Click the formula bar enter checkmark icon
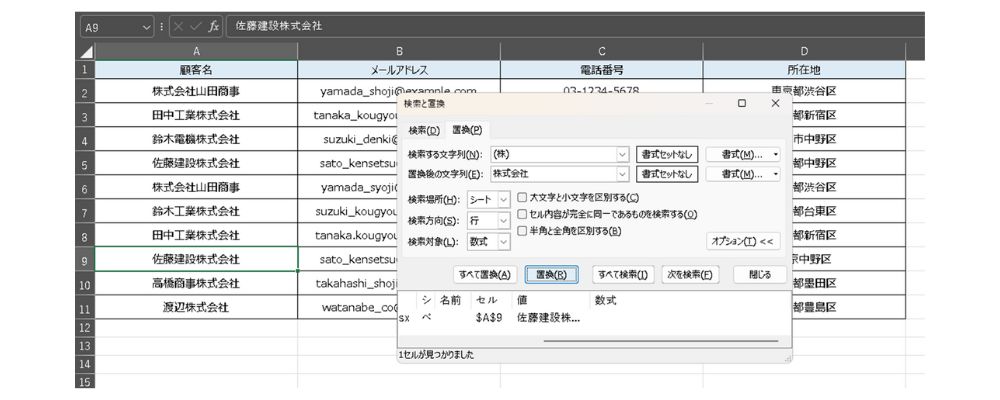Image resolution: width=1000 pixels, height=400 pixels. [x=197, y=25]
